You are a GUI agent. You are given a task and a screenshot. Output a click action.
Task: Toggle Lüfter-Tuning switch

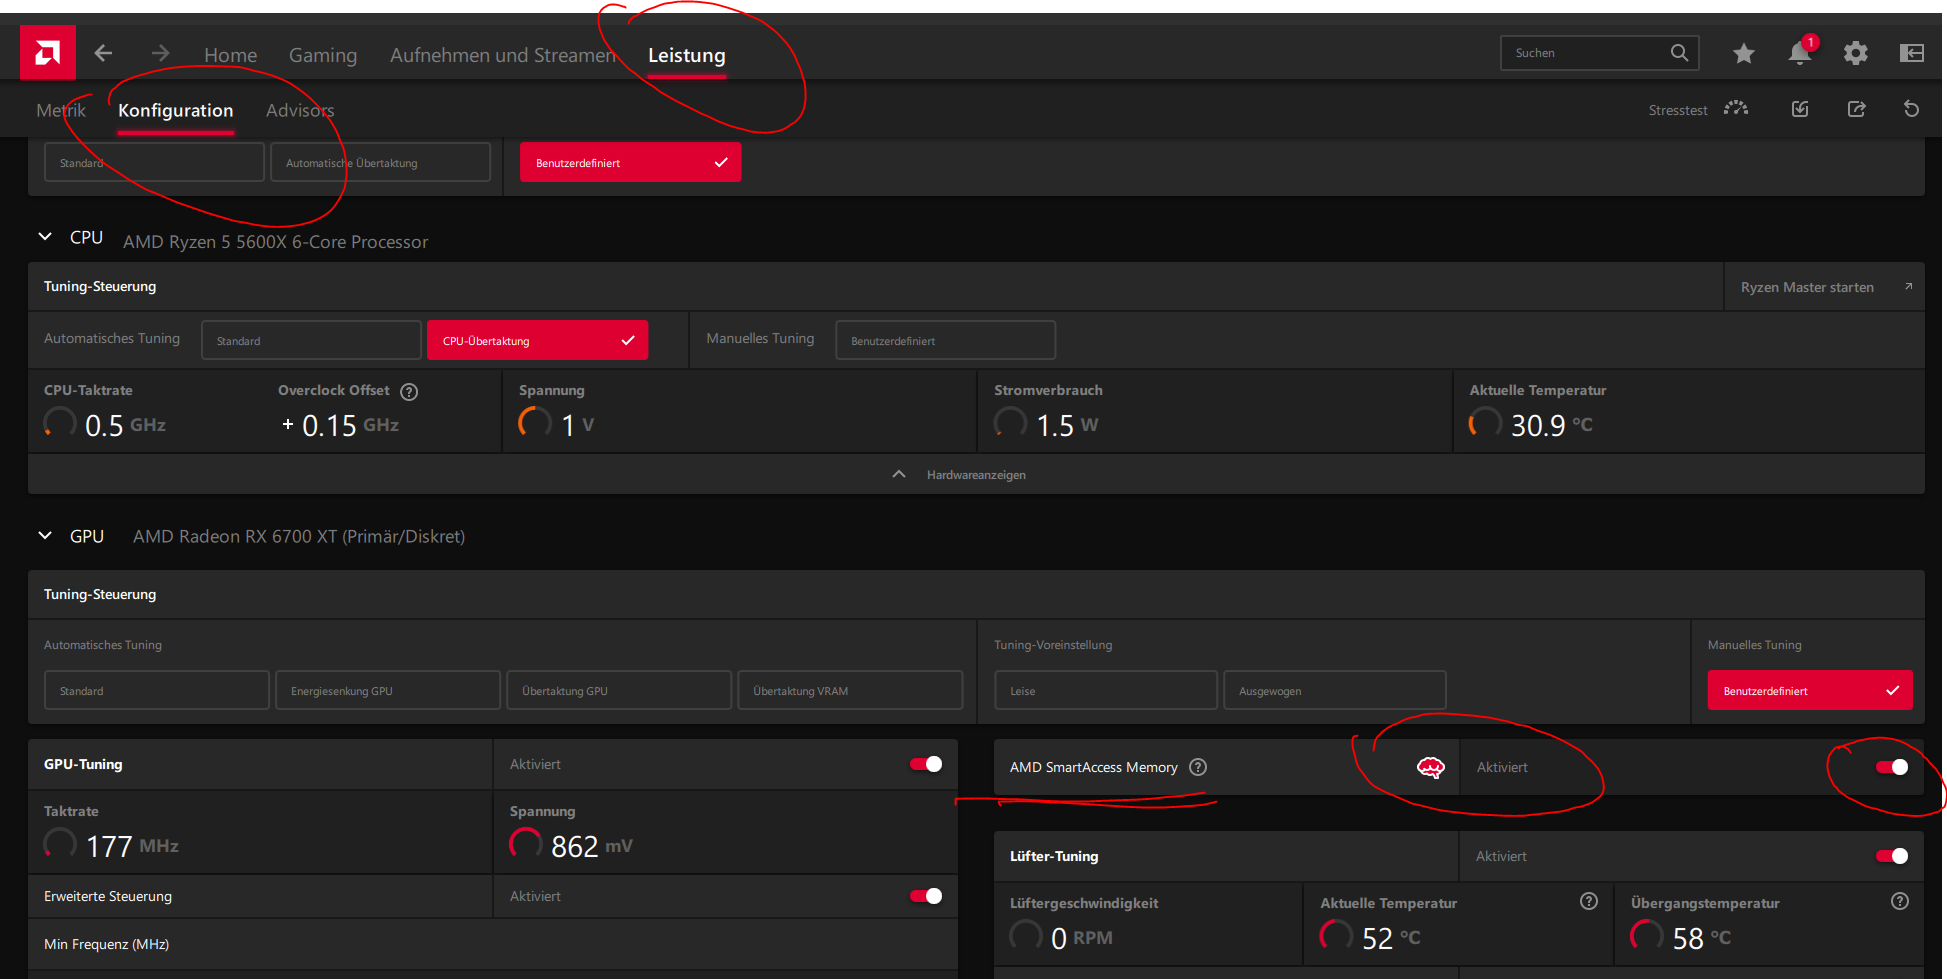(1892, 856)
